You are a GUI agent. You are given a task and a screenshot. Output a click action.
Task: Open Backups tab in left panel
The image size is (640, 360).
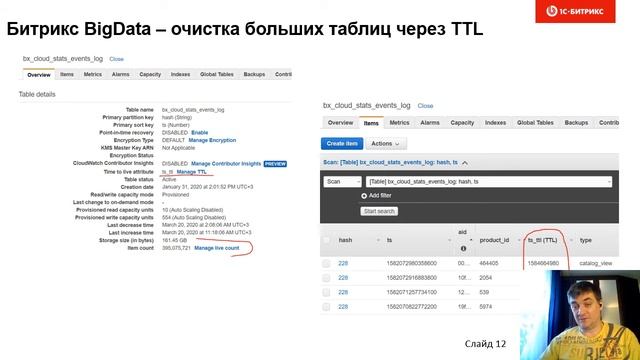(x=254, y=74)
